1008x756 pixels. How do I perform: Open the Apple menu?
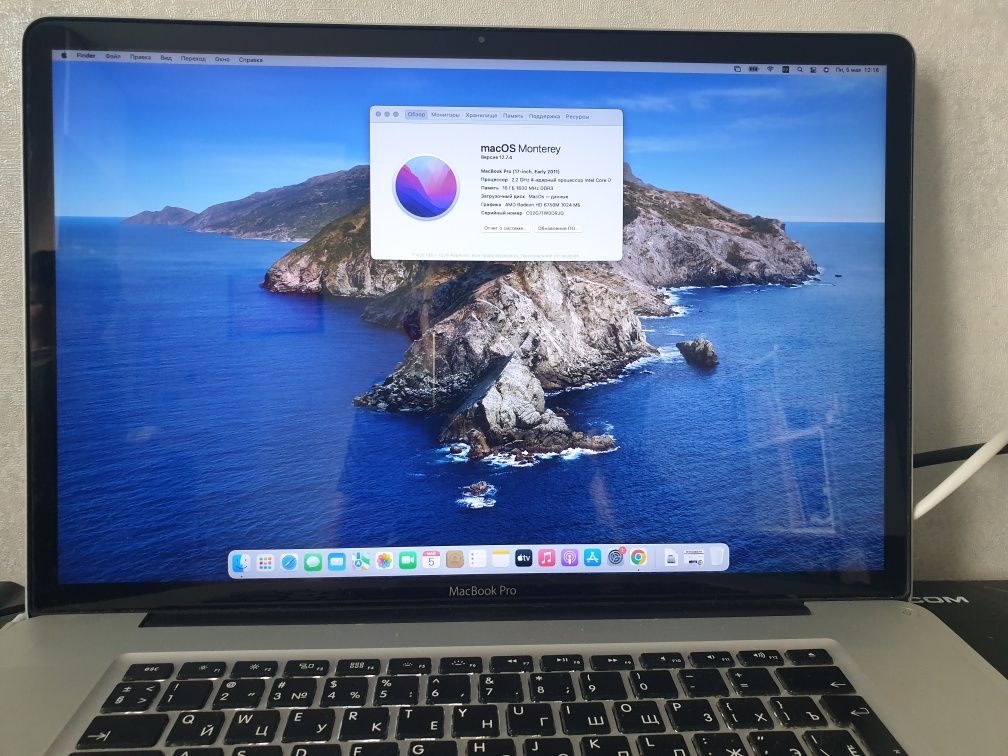click(x=64, y=56)
